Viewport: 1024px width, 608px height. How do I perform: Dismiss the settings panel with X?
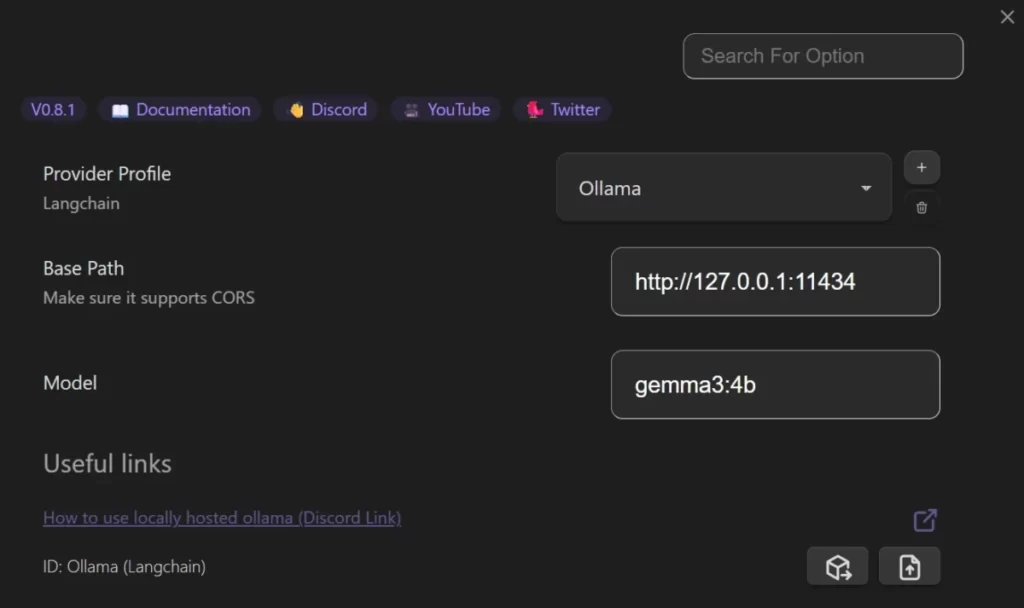tap(1006, 16)
